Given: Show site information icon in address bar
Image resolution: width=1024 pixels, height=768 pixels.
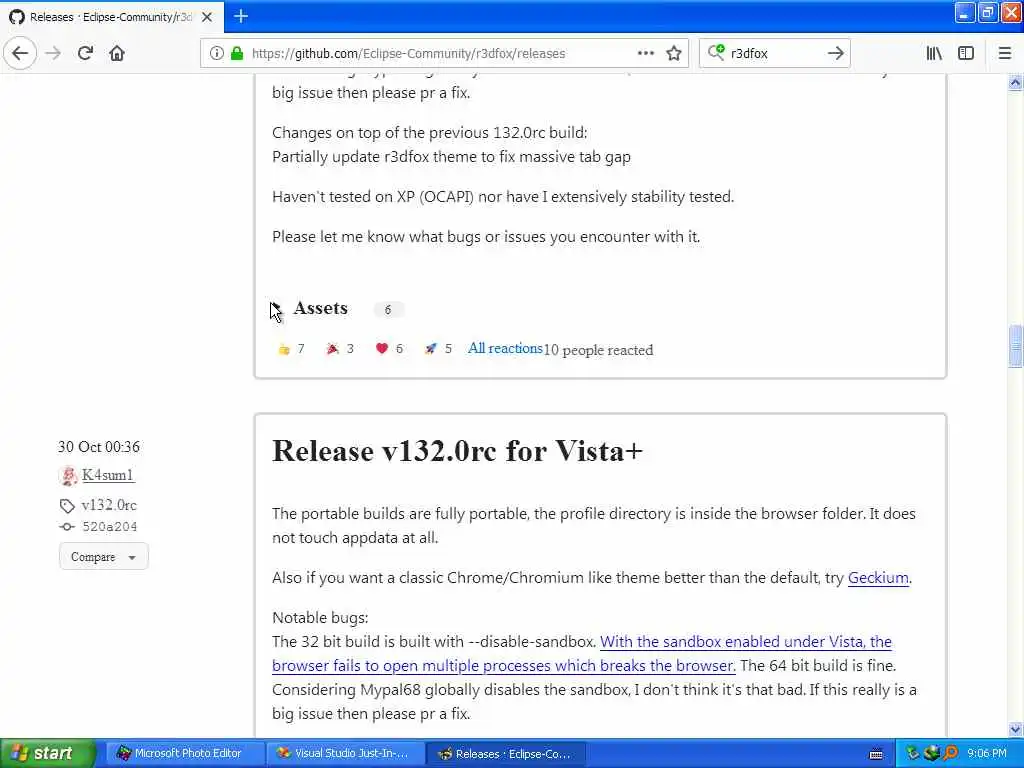Looking at the screenshot, I should point(216,54).
